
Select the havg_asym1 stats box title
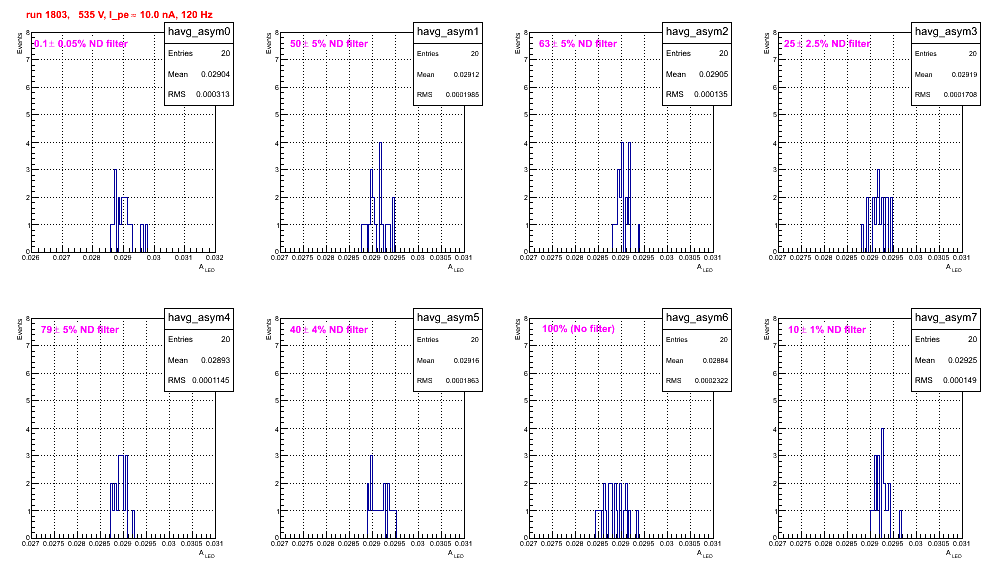448,32
